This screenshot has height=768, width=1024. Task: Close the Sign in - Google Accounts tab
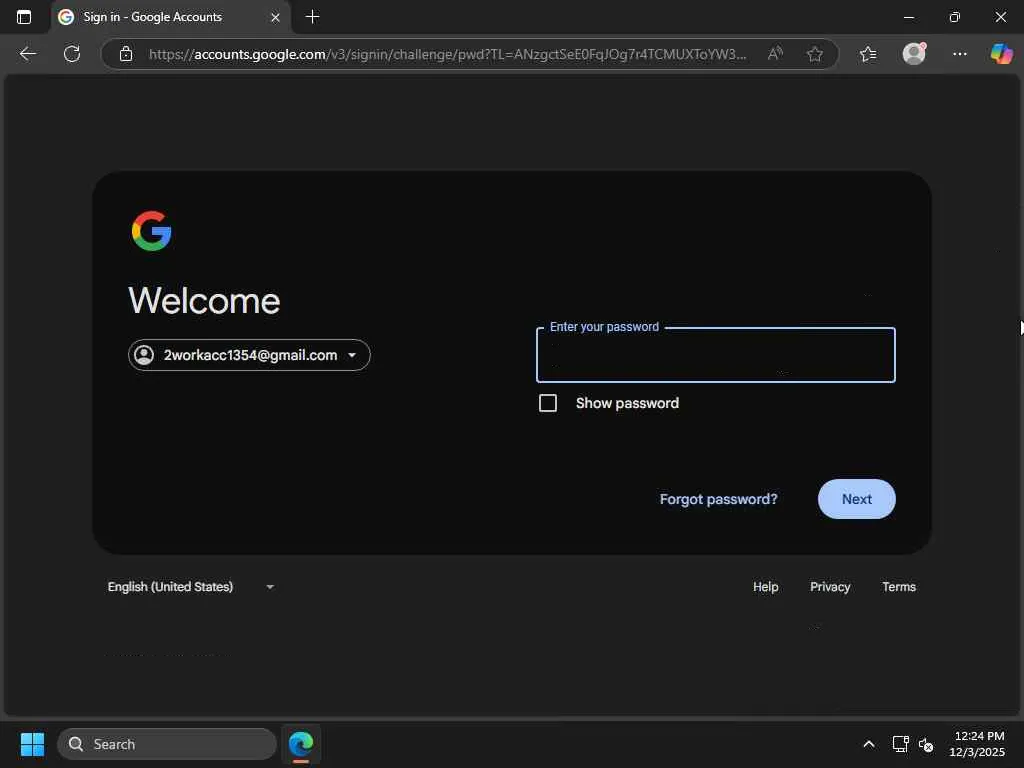click(275, 18)
